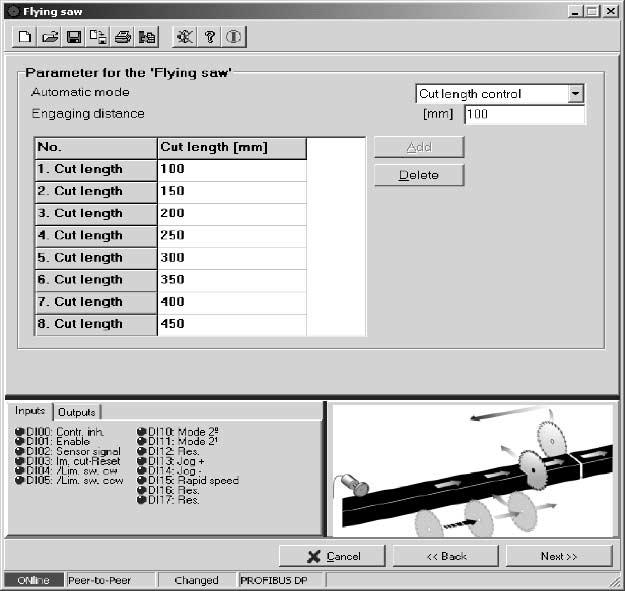Proceed with the Next >> button
Image resolution: width=625 pixels, height=591 pixels.
pyautogui.click(x=559, y=556)
